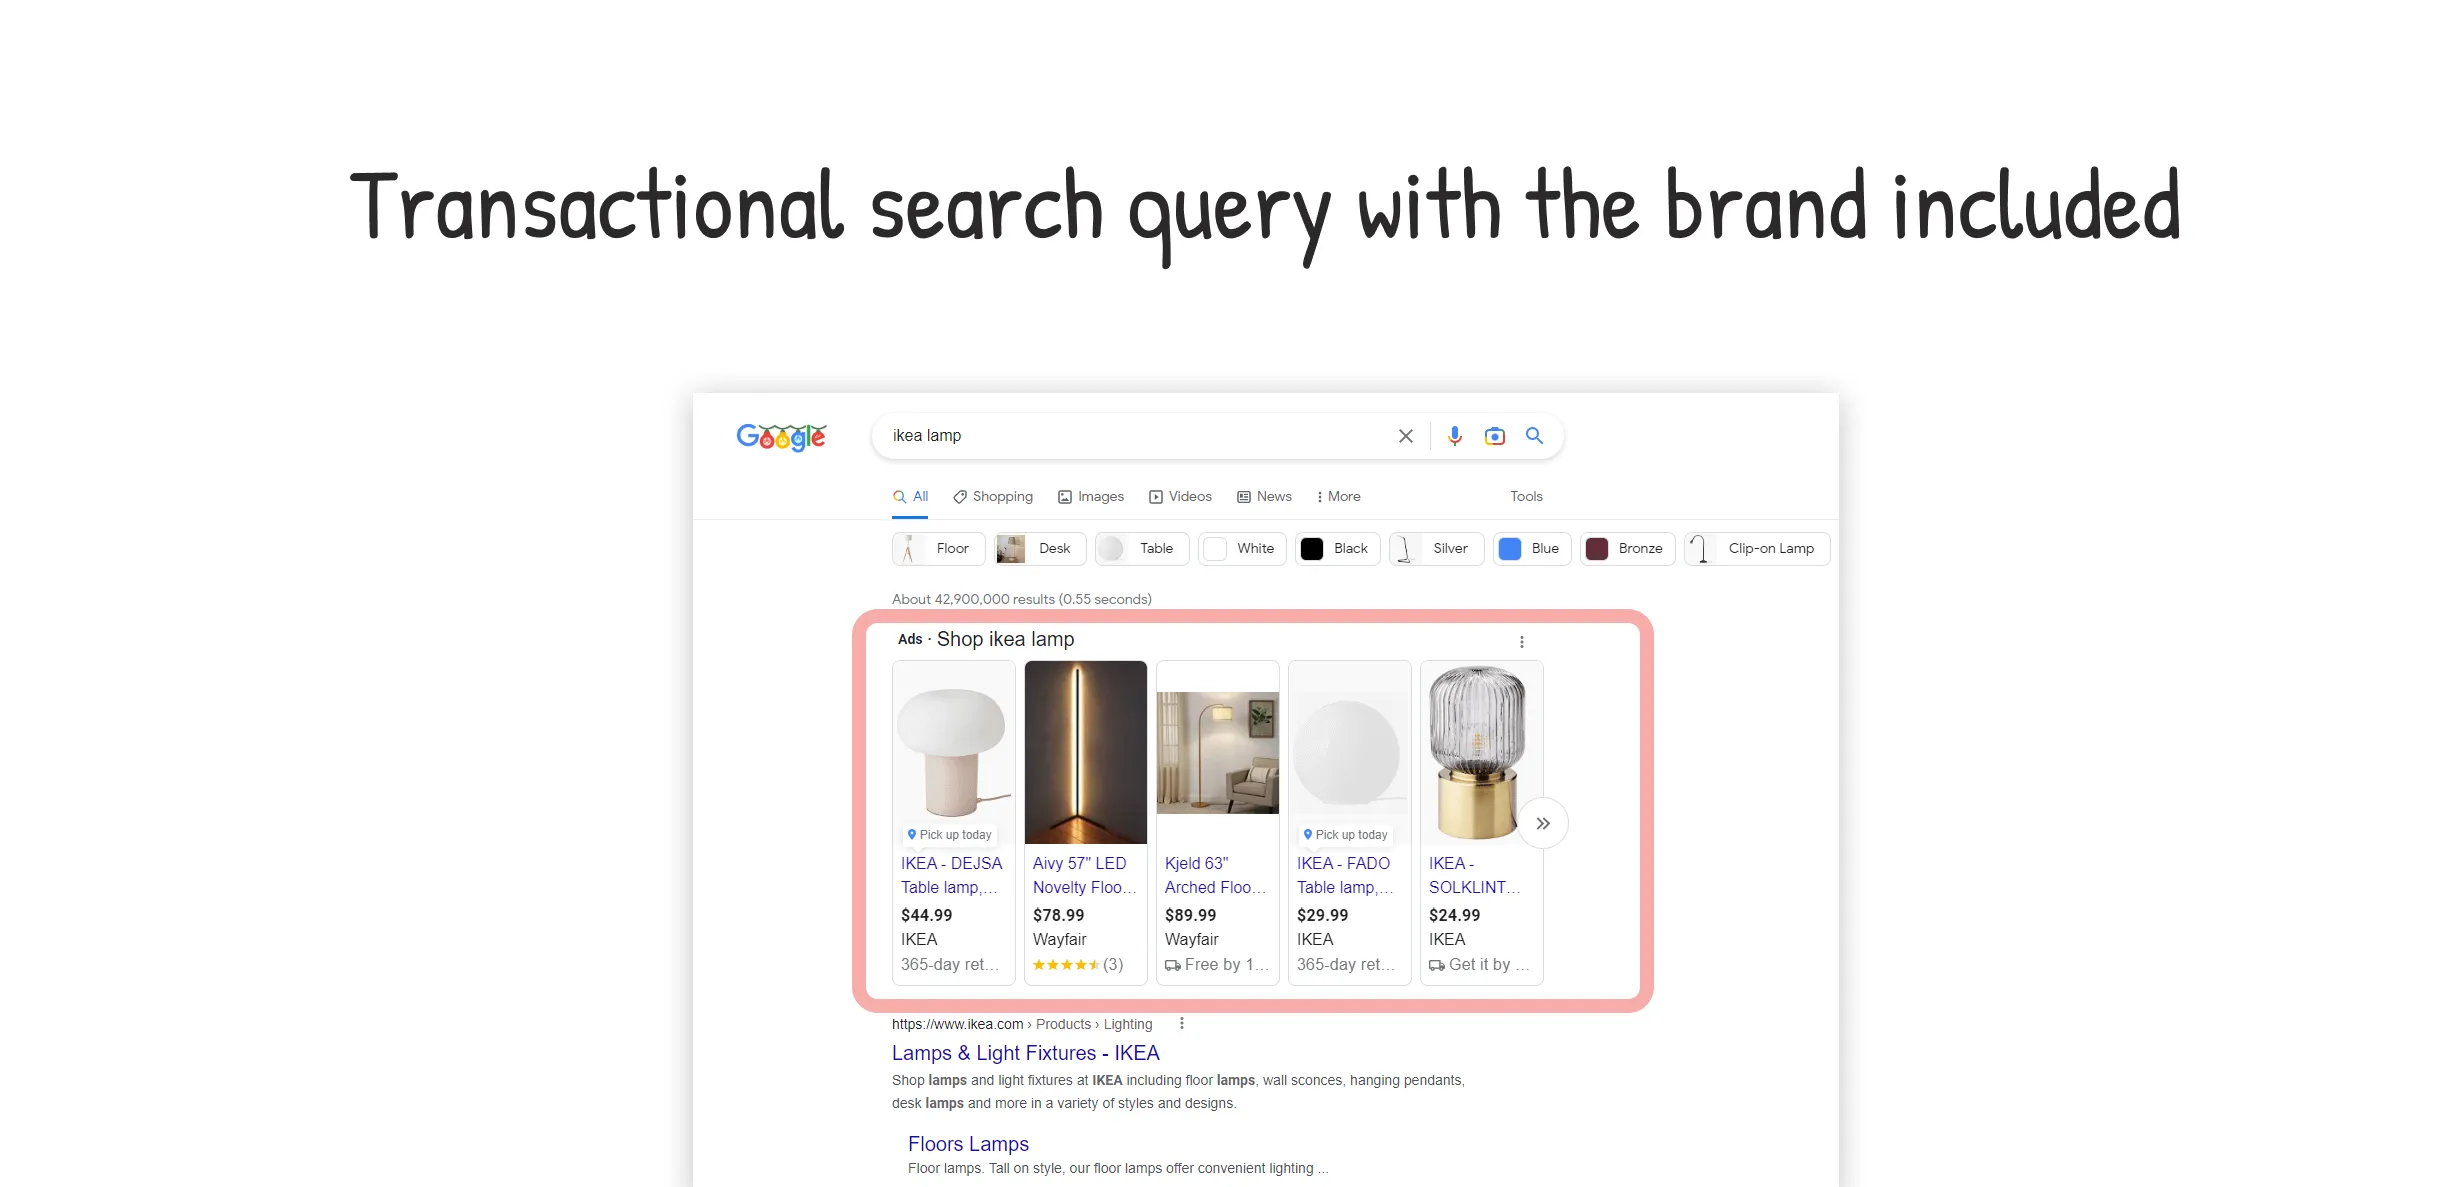Click the blue search magnifier button
2442x1187 pixels.
(1534, 436)
